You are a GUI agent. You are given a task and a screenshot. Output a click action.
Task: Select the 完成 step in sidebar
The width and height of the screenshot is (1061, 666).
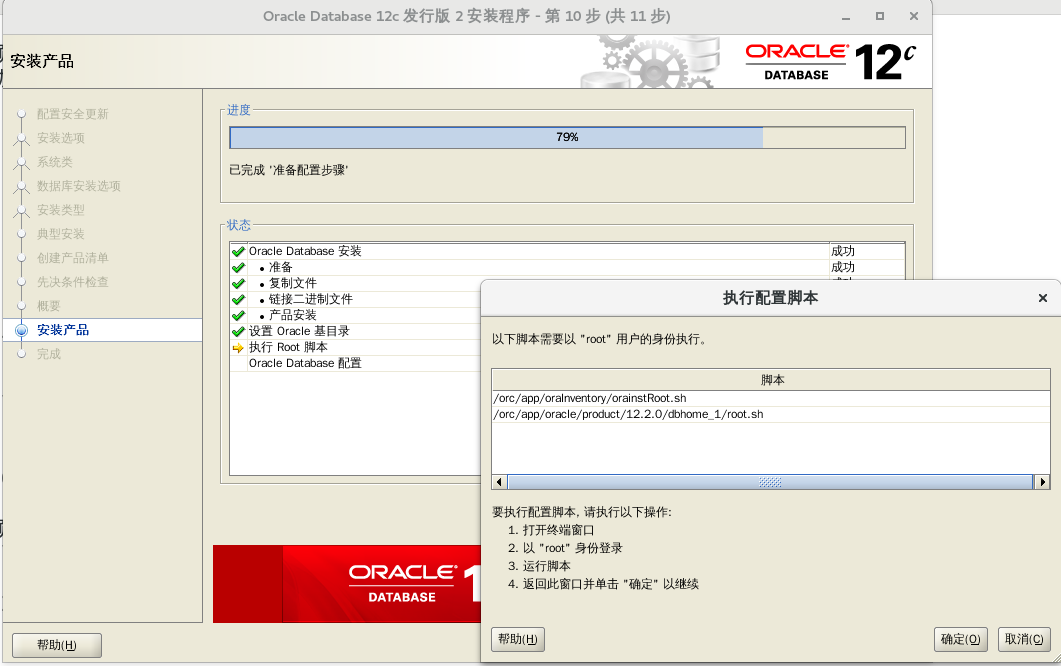[49, 354]
